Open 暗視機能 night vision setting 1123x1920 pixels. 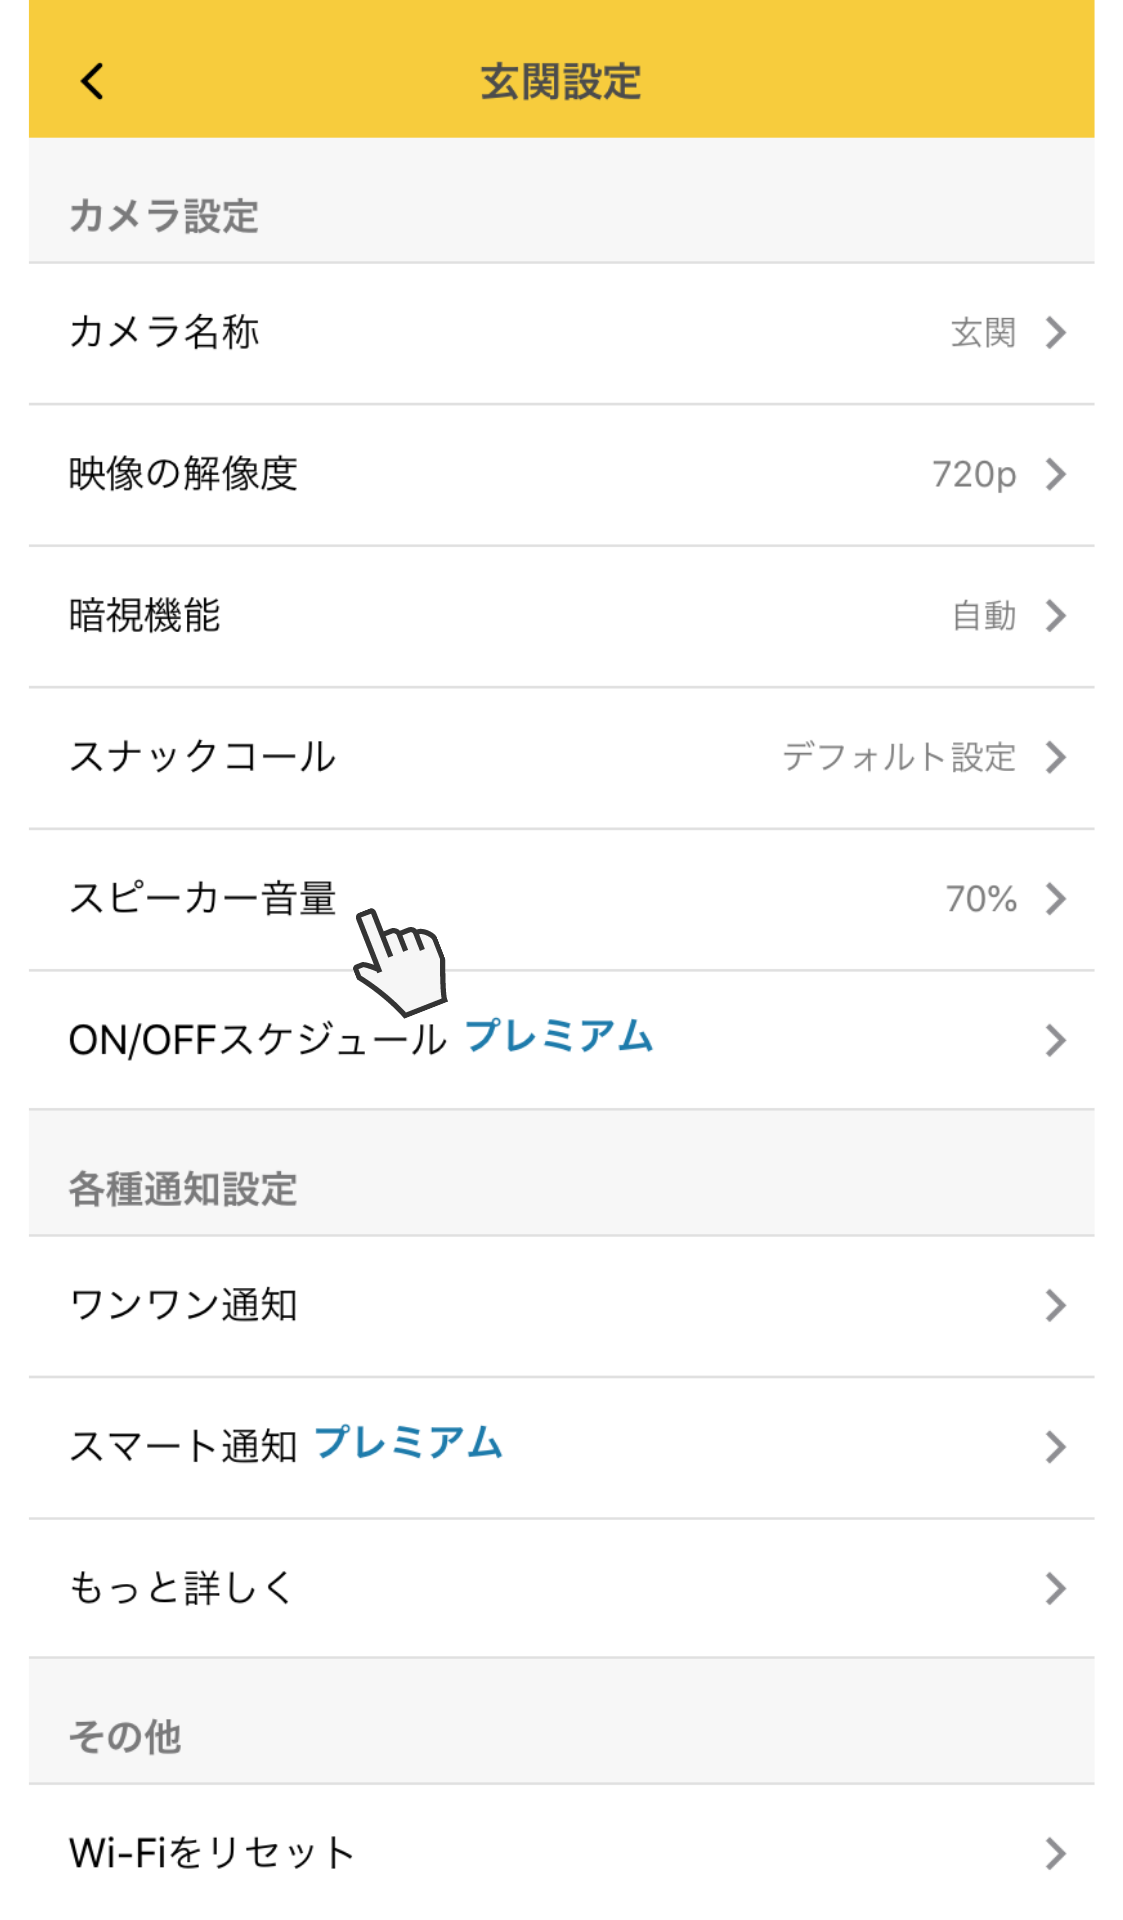(145, 616)
